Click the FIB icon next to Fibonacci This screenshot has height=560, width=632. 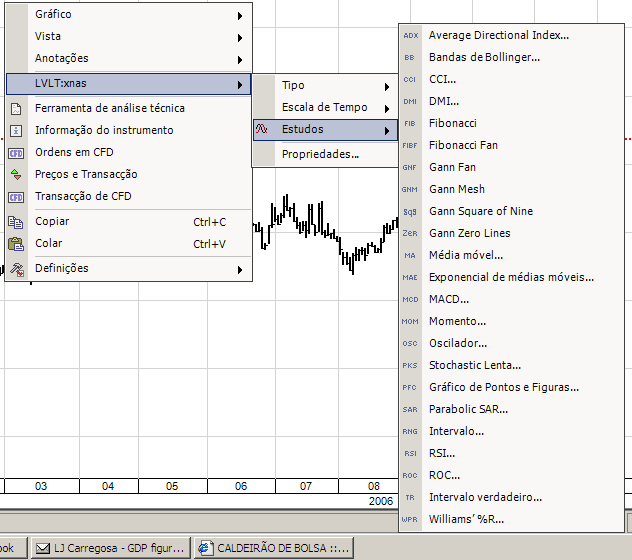click(x=410, y=123)
